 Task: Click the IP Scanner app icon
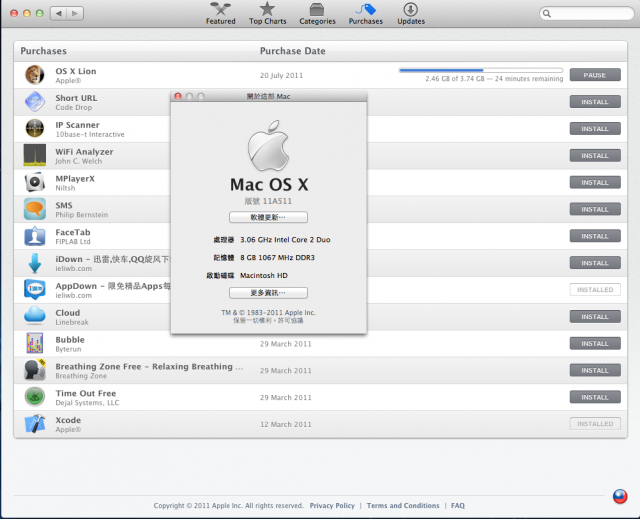pos(35,129)
